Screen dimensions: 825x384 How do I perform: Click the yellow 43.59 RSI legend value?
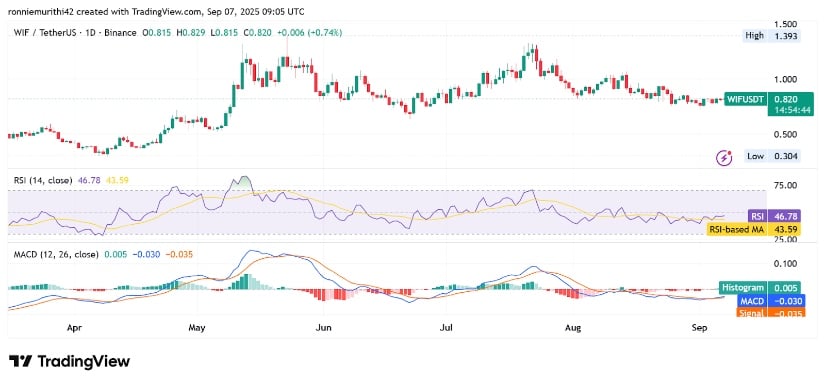[x=117, y=180]
